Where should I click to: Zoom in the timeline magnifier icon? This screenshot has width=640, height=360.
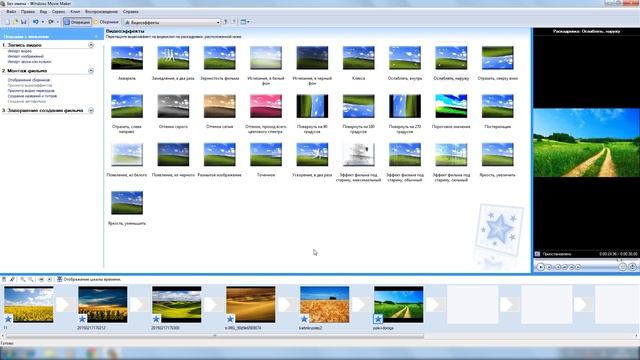(x=22, y=279)
